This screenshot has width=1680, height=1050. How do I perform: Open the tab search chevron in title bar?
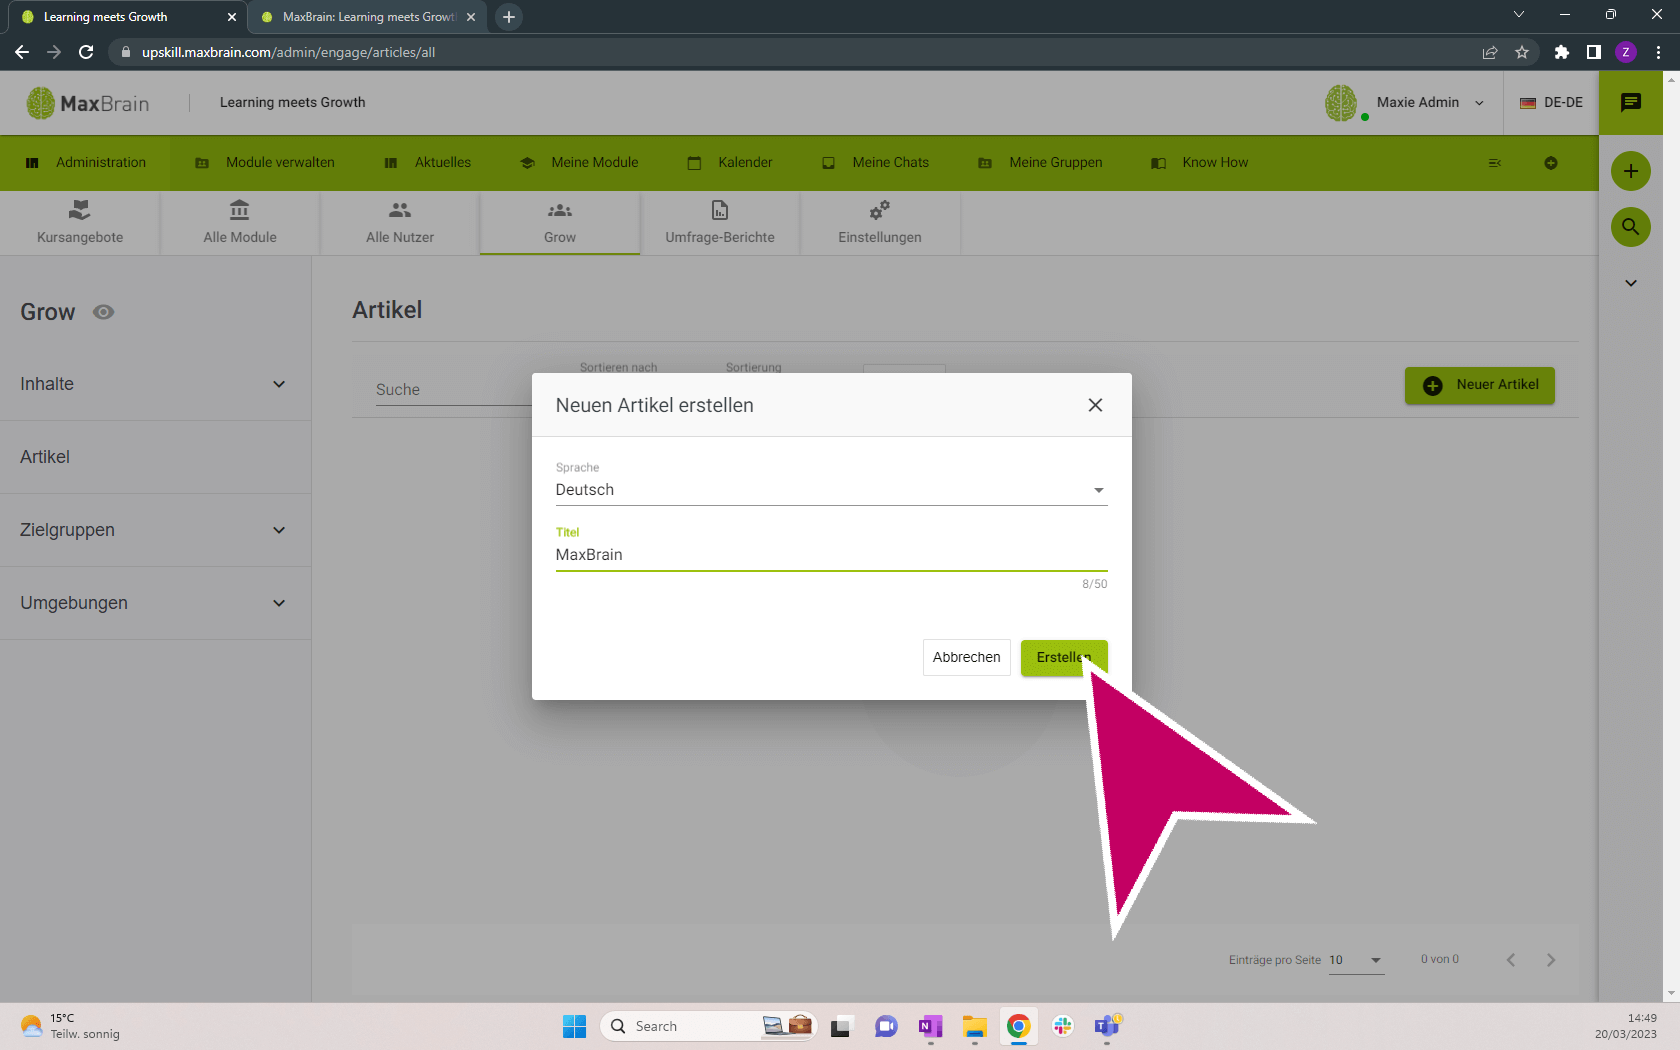point(1519,14)
